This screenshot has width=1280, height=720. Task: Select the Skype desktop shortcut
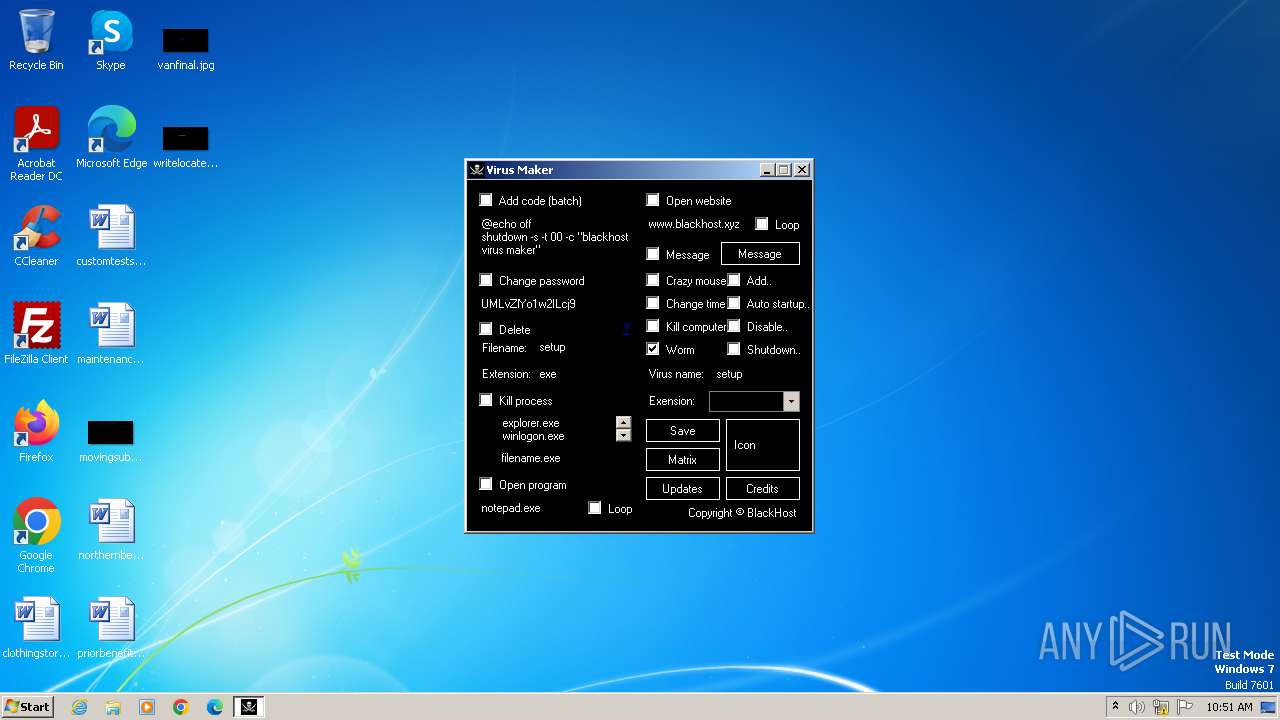click(x=111, y=40)
